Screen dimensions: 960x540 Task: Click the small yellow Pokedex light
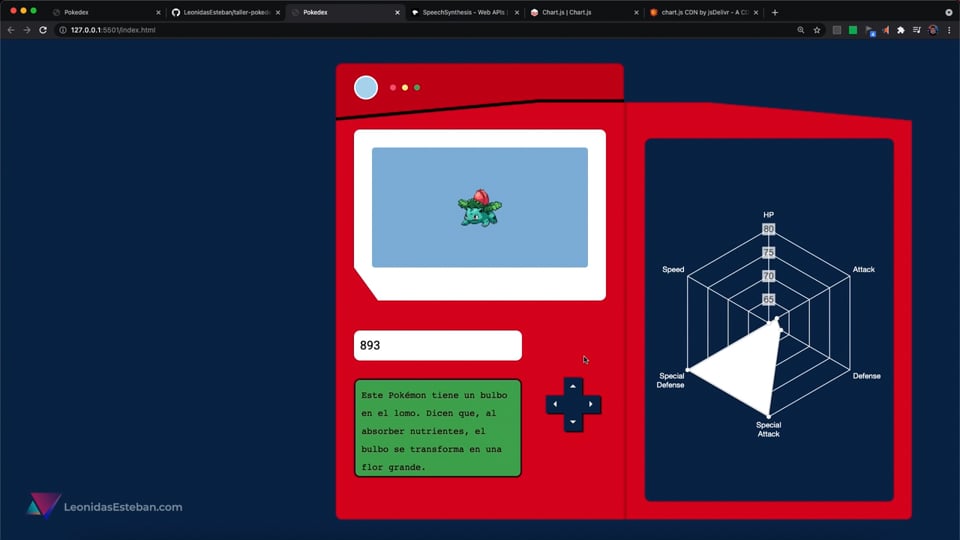[405, 88]
